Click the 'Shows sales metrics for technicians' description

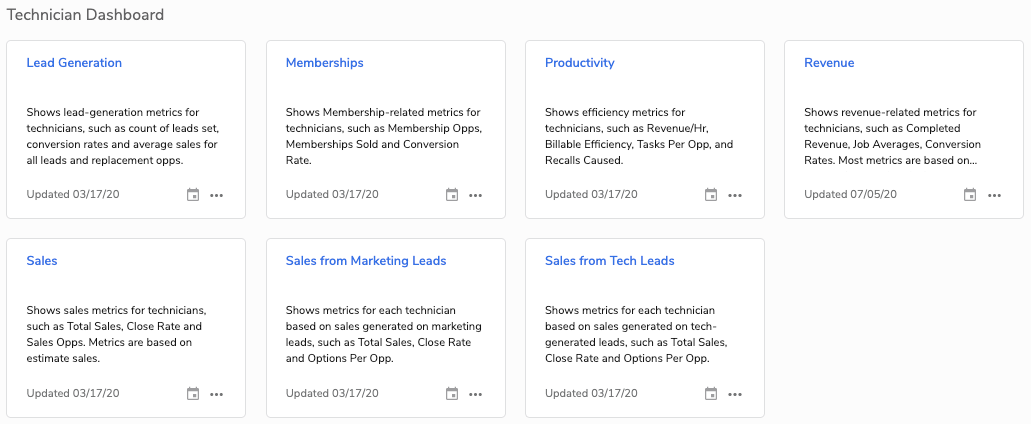click(116, 334)
